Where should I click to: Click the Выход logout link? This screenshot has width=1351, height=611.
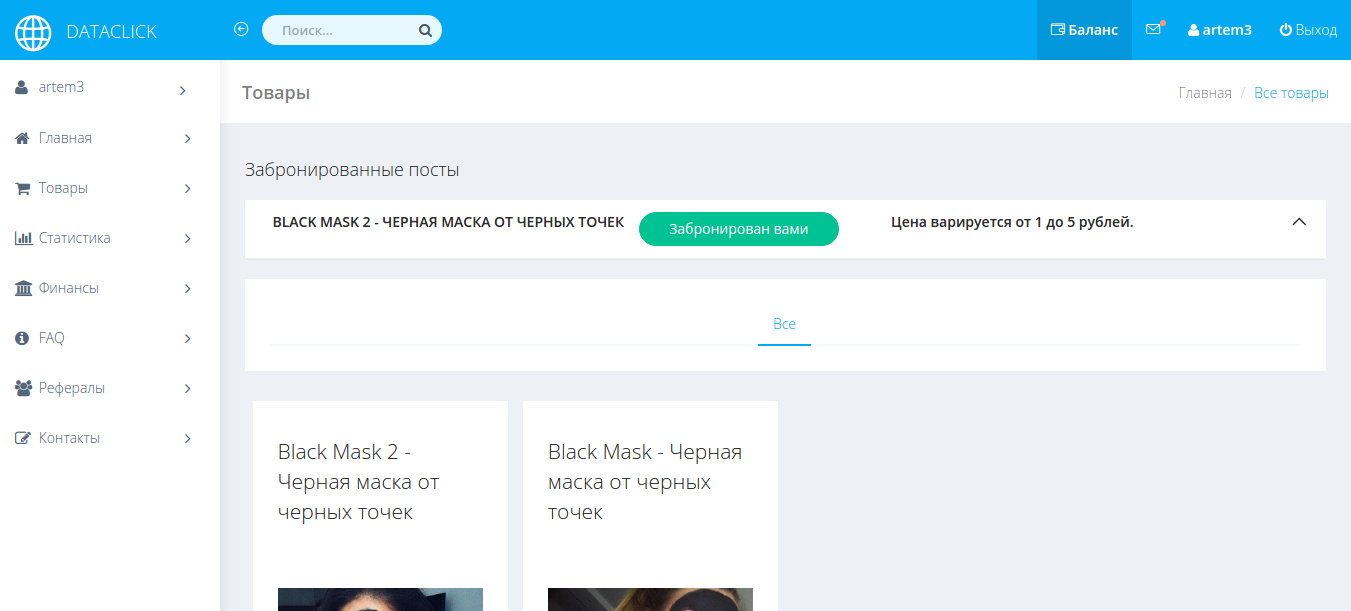[1308, 30]
